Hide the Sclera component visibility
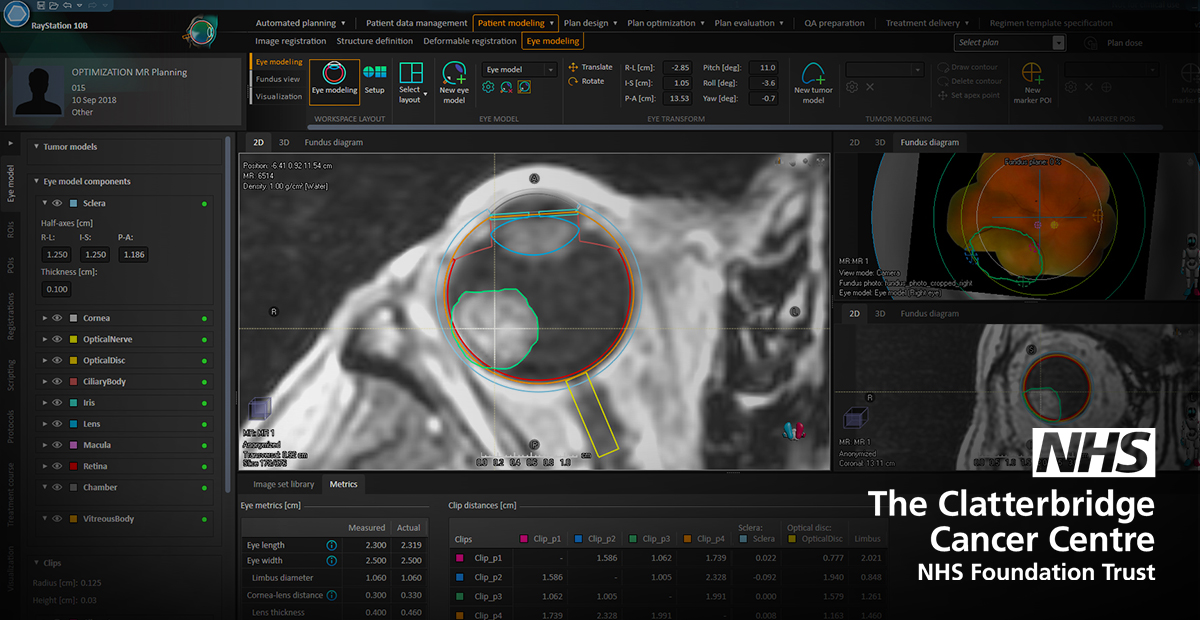 click(57, 203)
